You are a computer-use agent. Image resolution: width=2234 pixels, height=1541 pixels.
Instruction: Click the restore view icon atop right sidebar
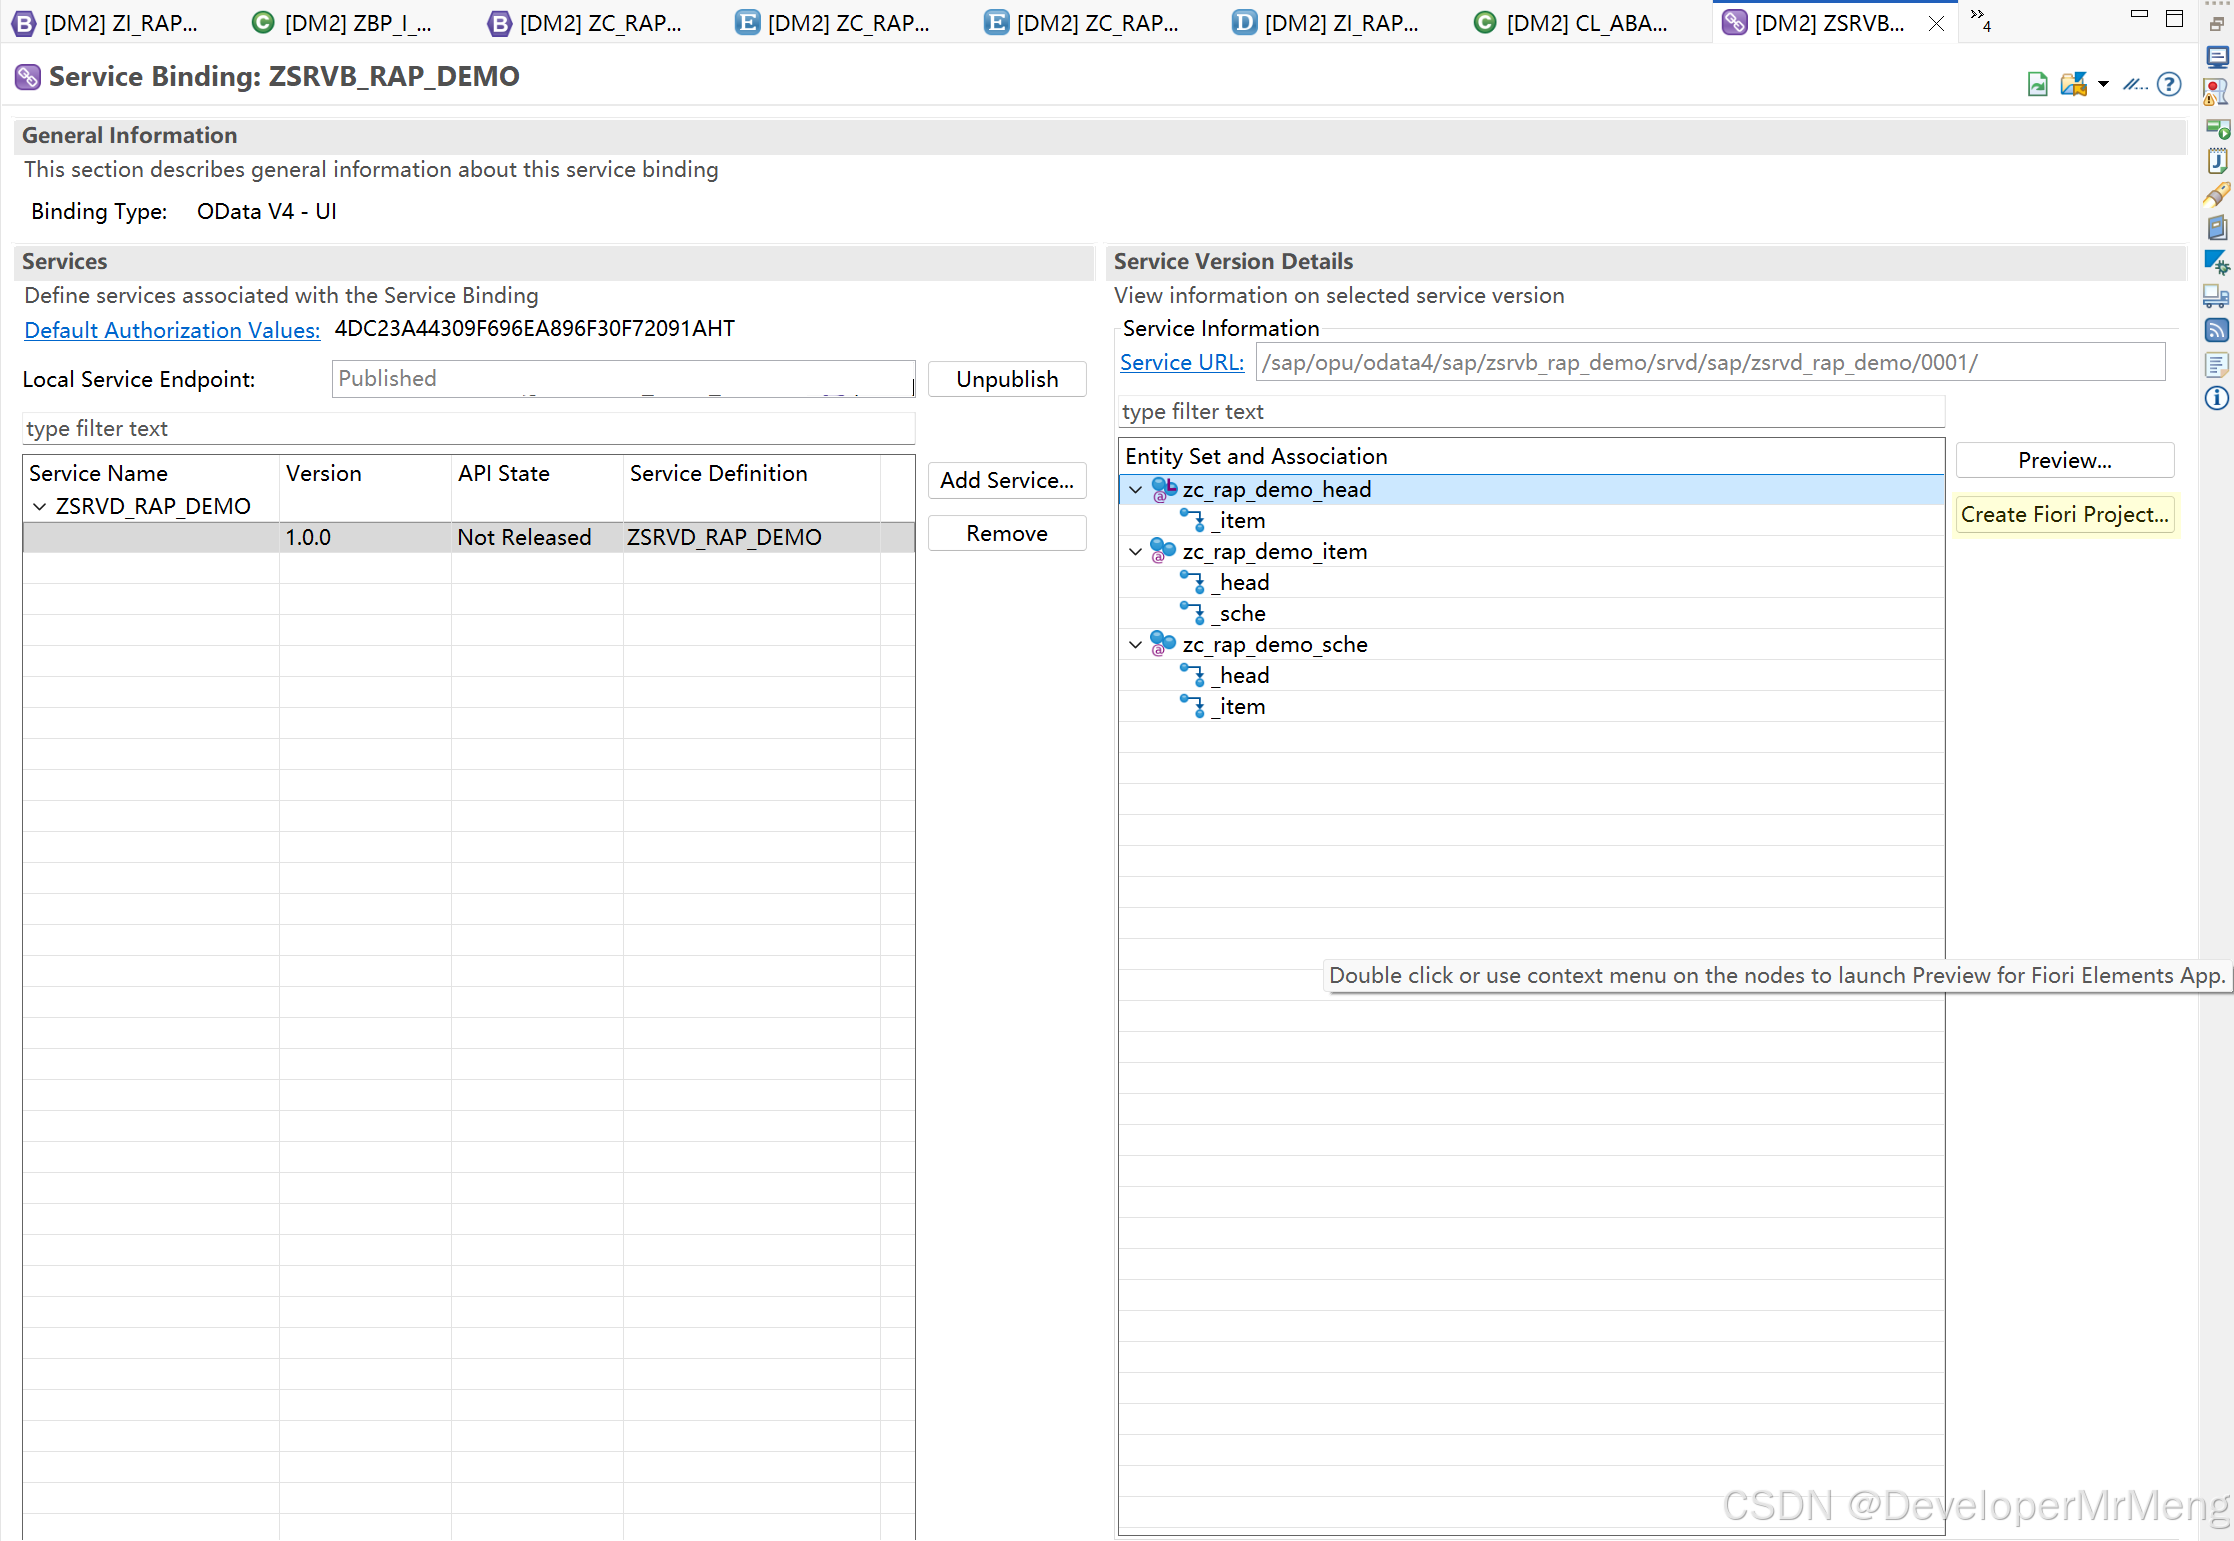(x=2216, y=24)
